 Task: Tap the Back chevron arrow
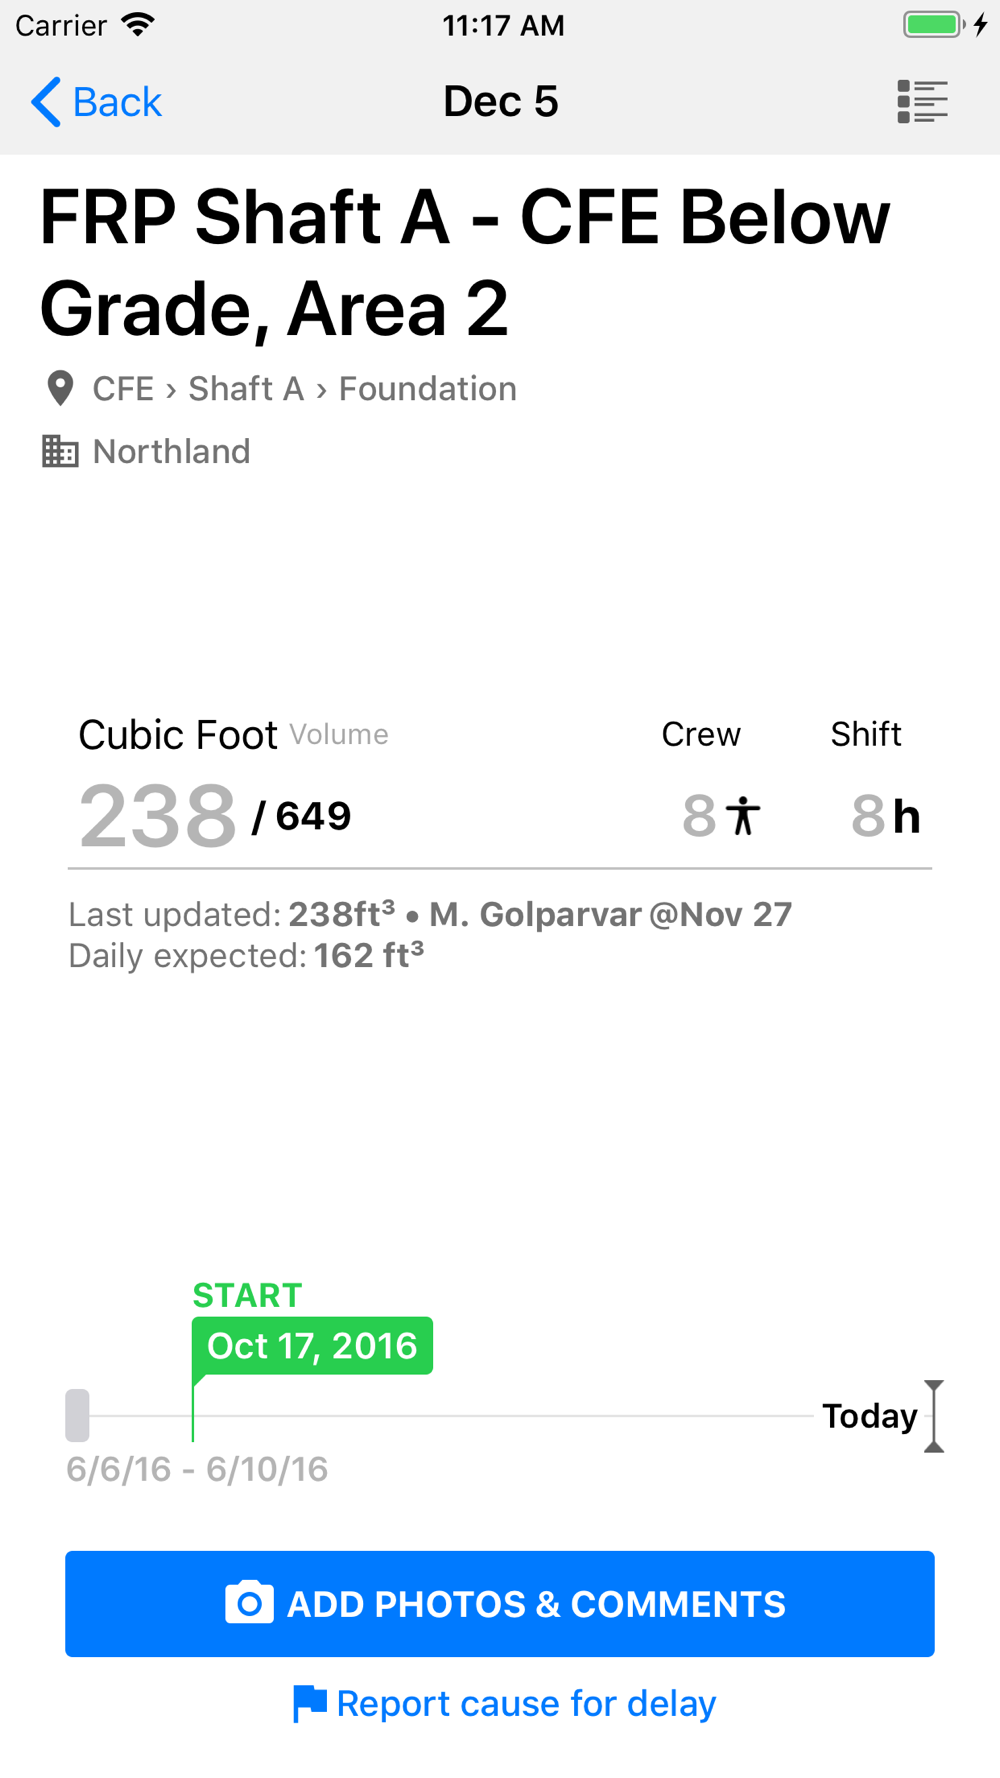click(46, 102)
